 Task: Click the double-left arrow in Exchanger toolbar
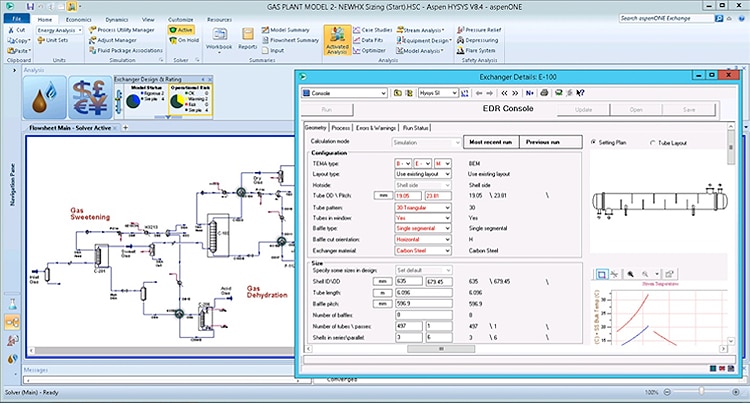coord(504,93)
